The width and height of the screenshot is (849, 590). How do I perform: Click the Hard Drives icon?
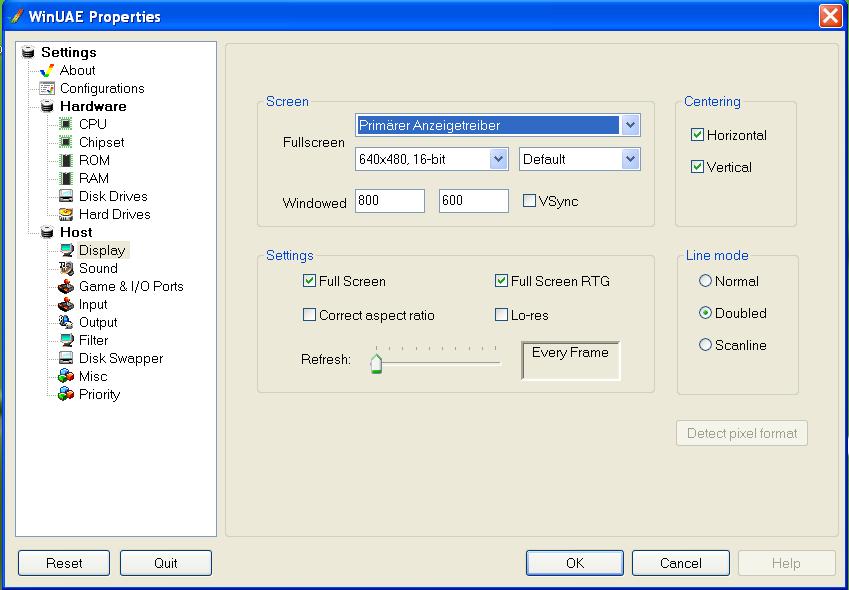pyautogui.click(x=66, y=214)
